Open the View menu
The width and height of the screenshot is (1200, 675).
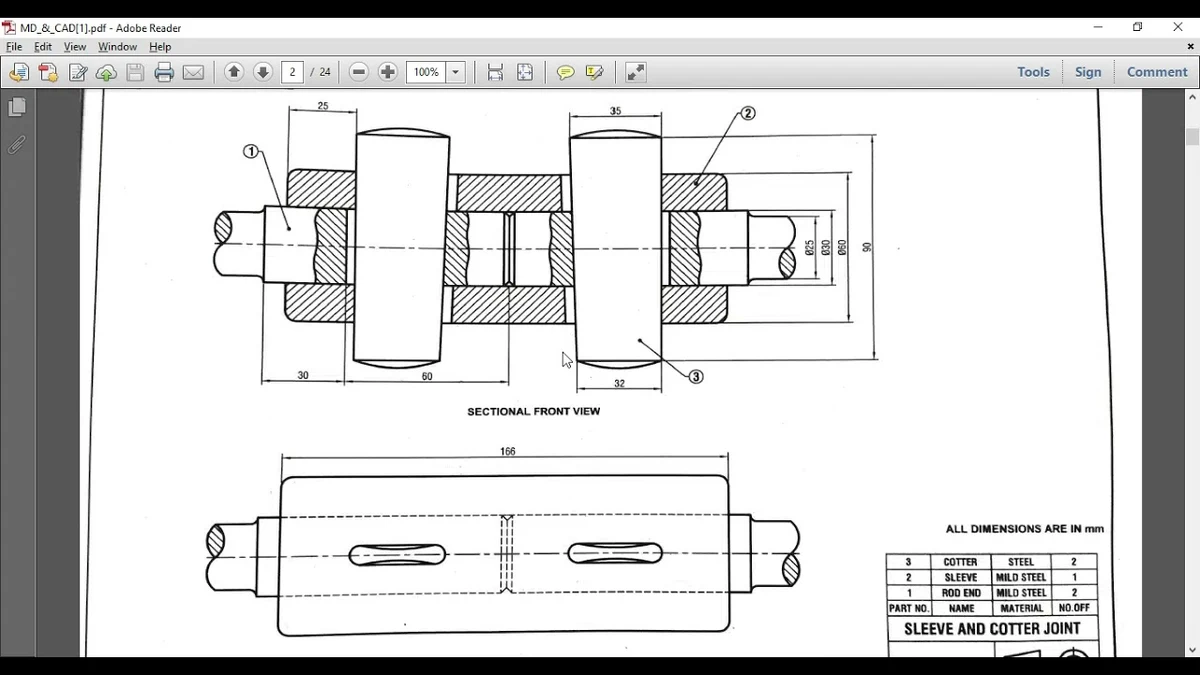pyautogui.click(x=75, y=47)
